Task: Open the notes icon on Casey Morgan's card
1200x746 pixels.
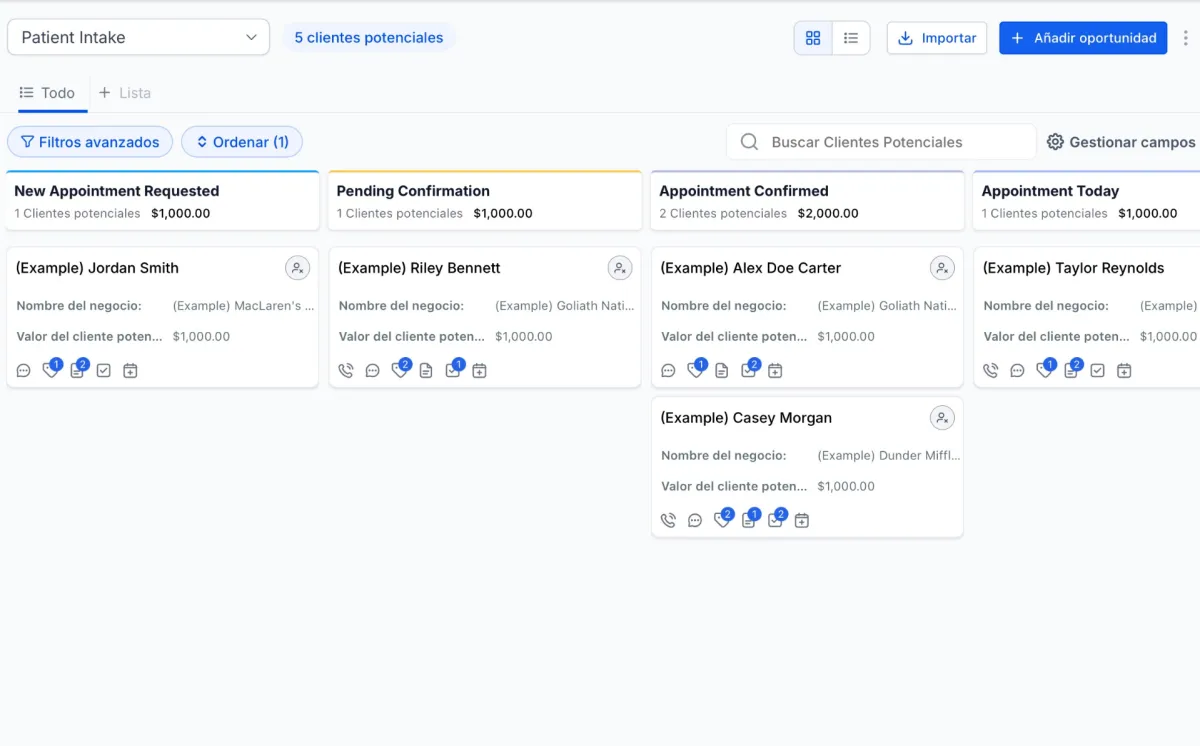Action: [748, 521]
